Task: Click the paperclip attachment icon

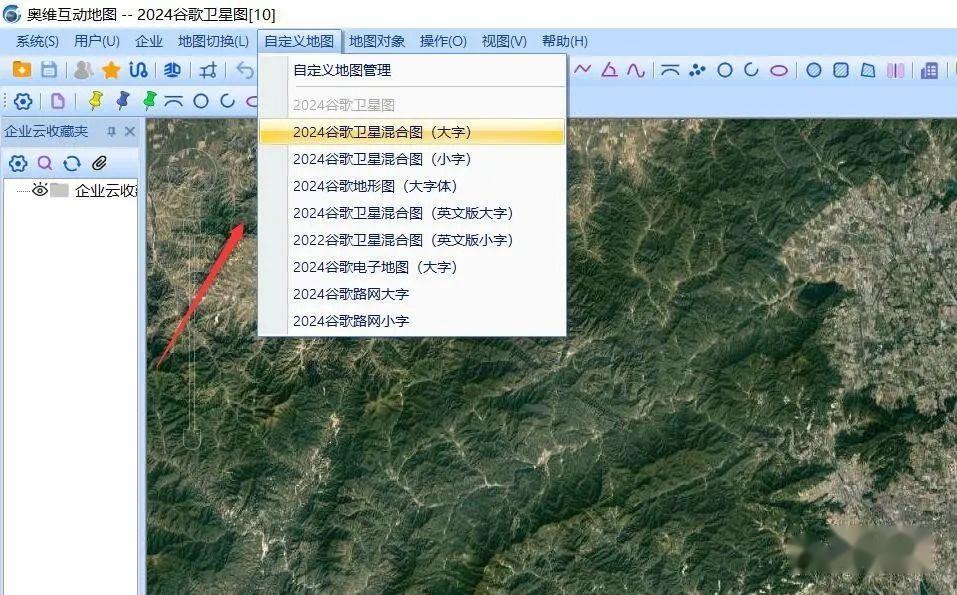Action: [97, 163]
